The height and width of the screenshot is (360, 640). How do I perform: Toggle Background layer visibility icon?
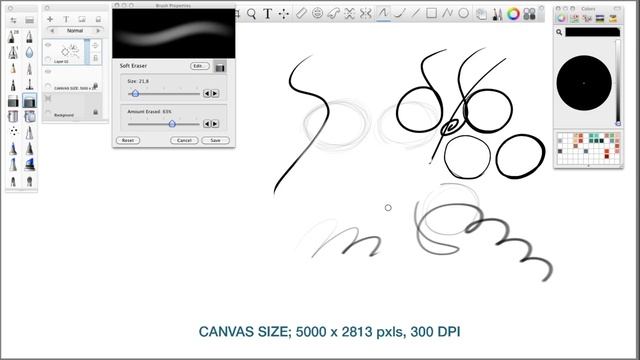(48, 99)
